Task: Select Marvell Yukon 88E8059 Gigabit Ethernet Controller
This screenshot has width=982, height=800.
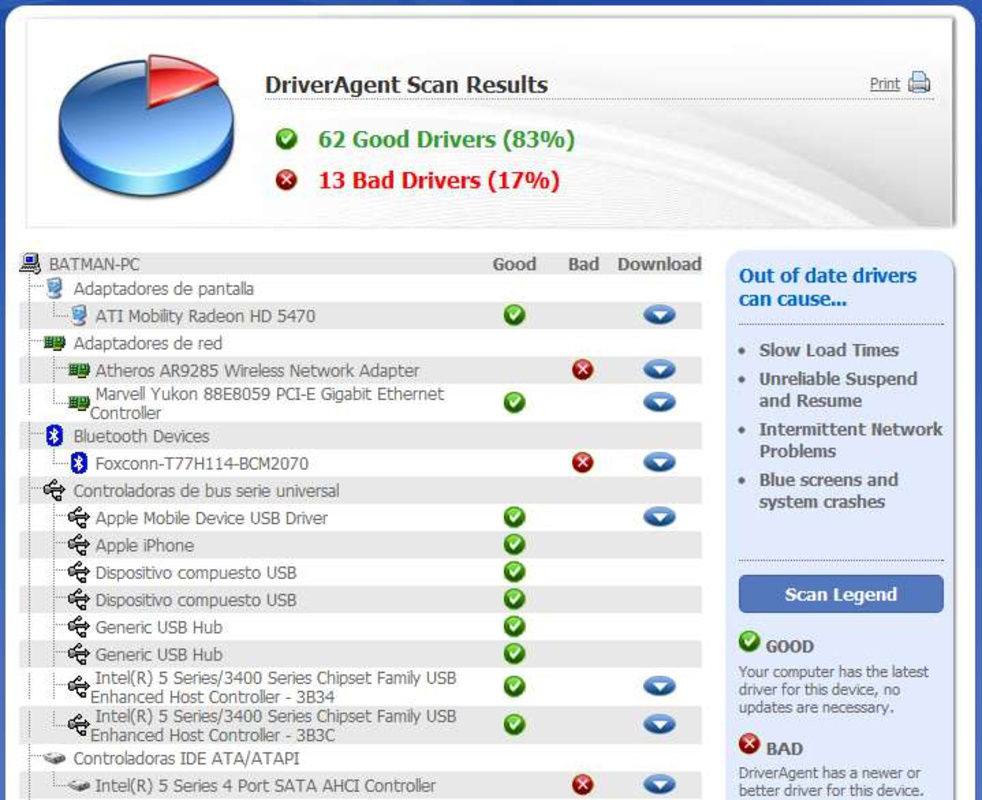Action: (x=267, y=403)
